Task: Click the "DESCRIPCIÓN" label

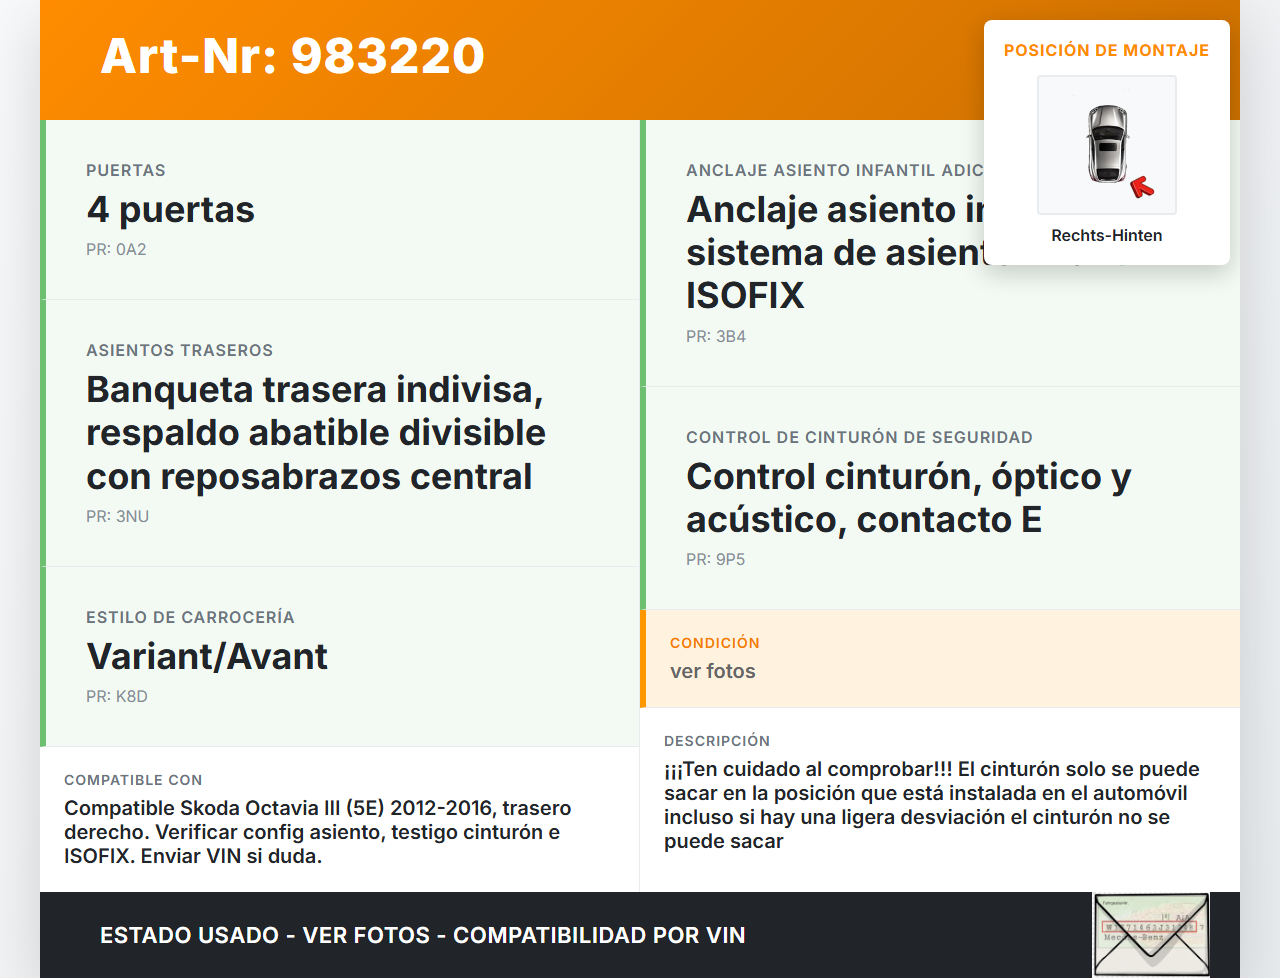Action: [717, 741]
